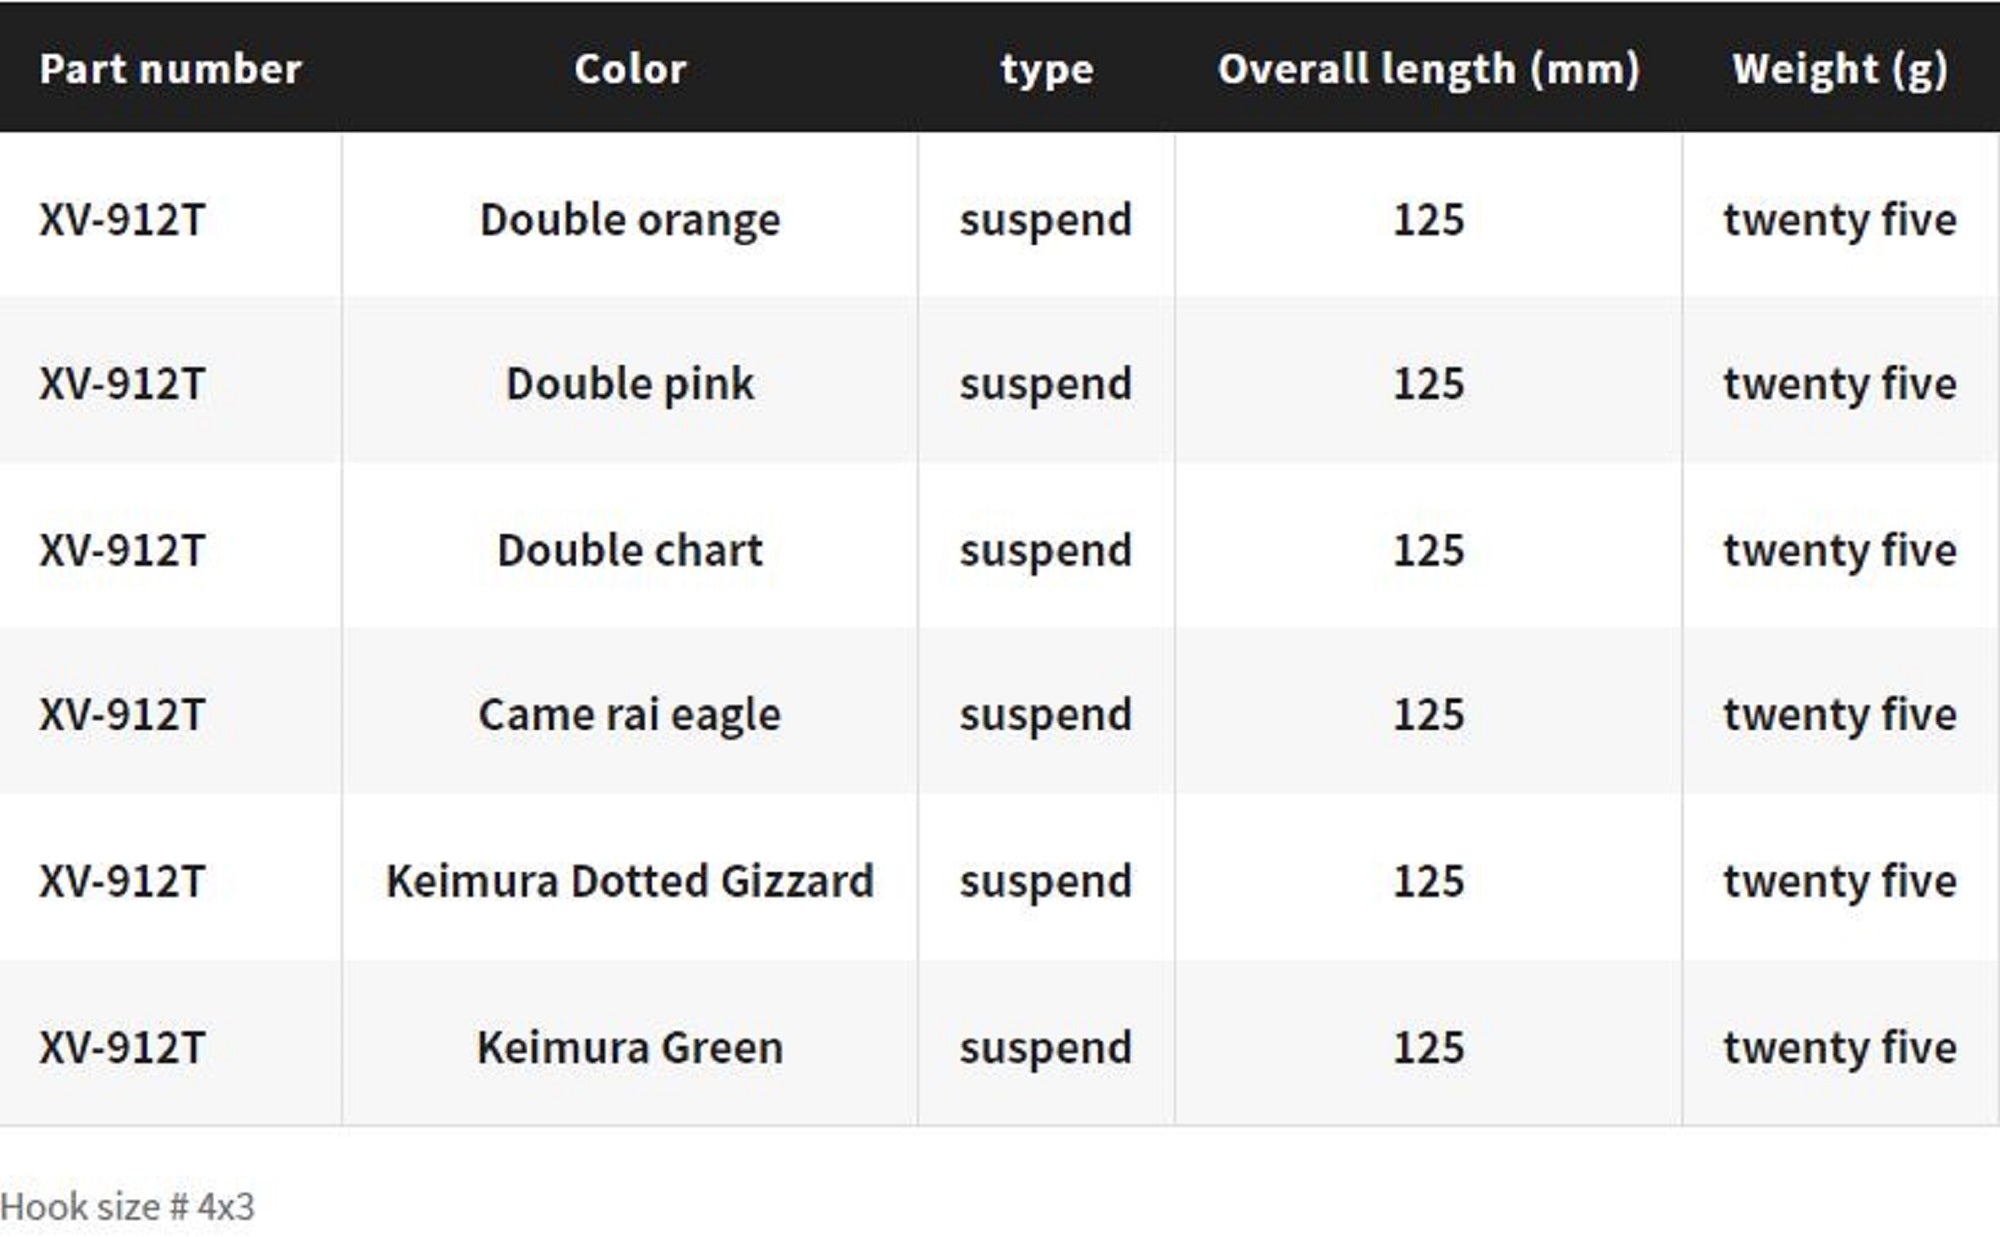Click the Double orange color cell

pos(630,220)
